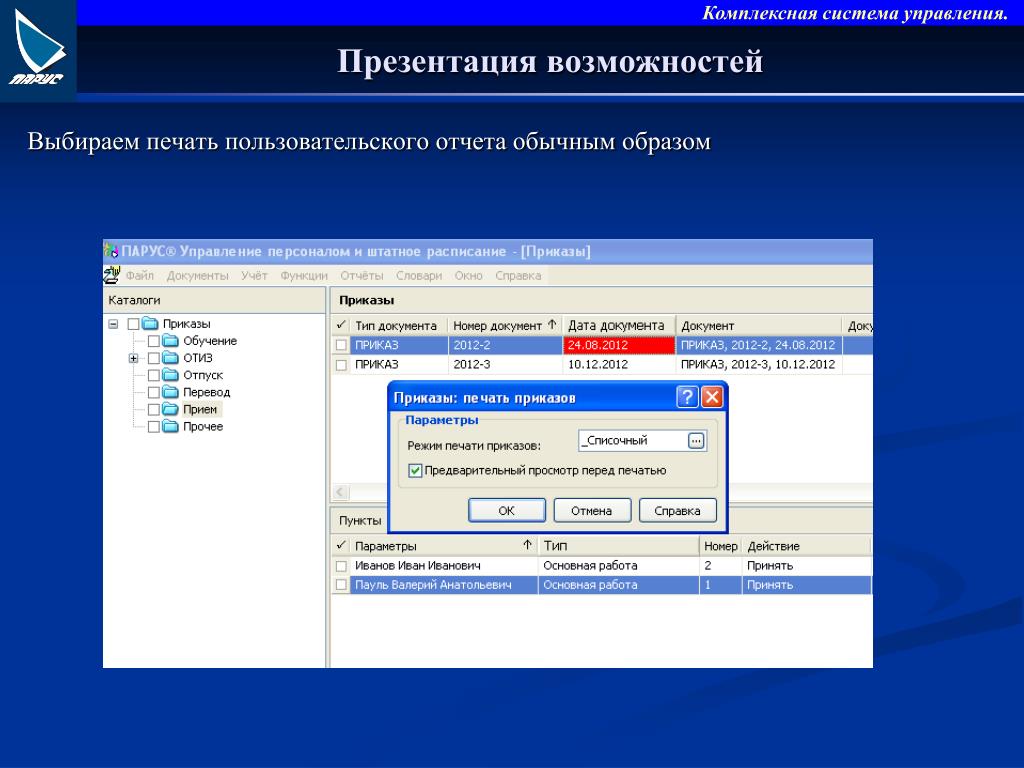Sort by Документ column header
1024x768 pixels.
[x=759, y=325]
